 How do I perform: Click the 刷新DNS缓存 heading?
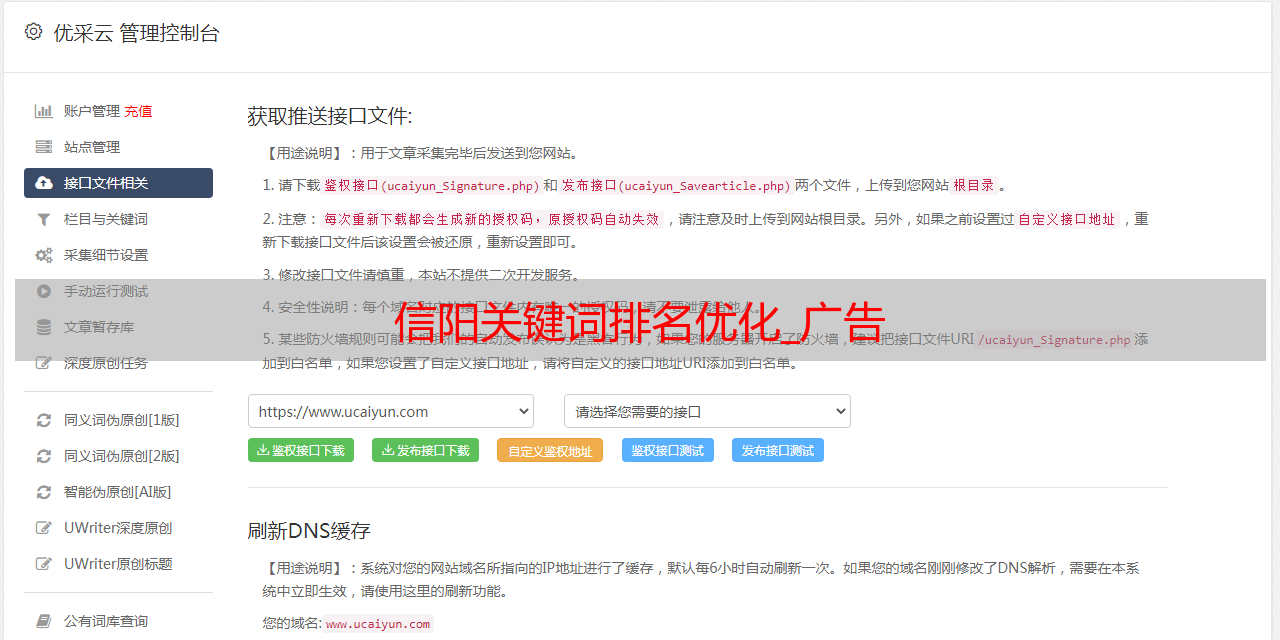coord(309,530)
